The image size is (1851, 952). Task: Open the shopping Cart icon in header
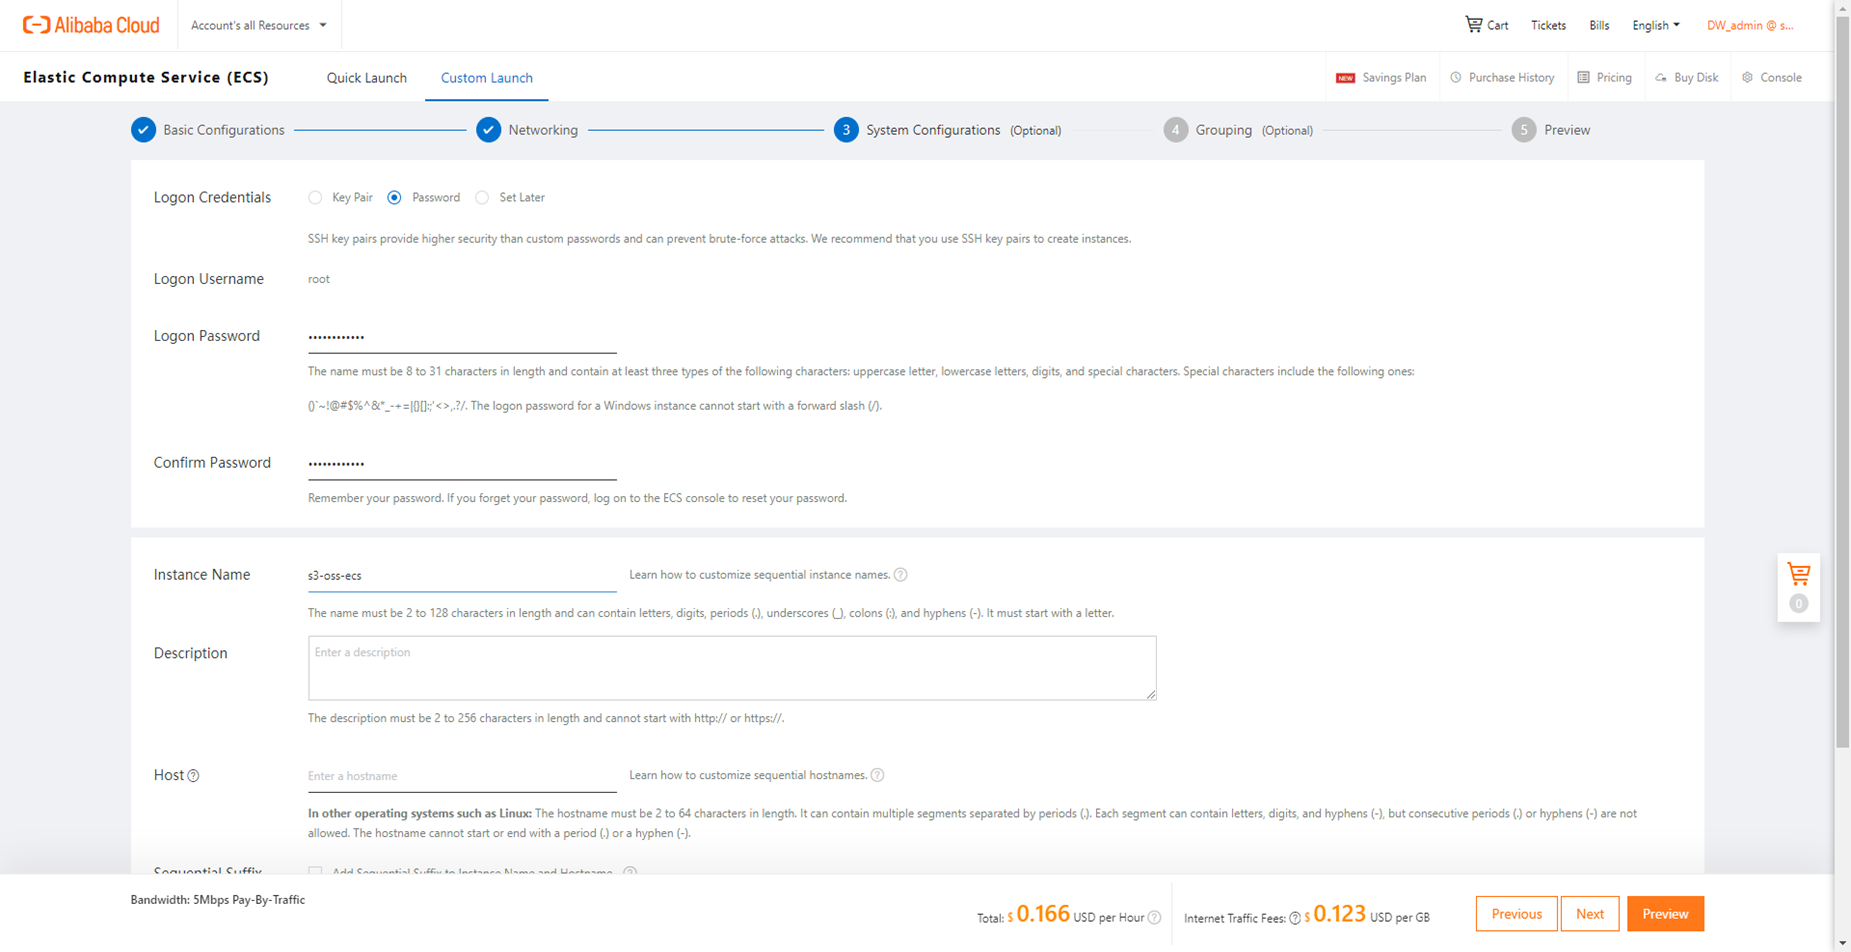coord(1474,24)
